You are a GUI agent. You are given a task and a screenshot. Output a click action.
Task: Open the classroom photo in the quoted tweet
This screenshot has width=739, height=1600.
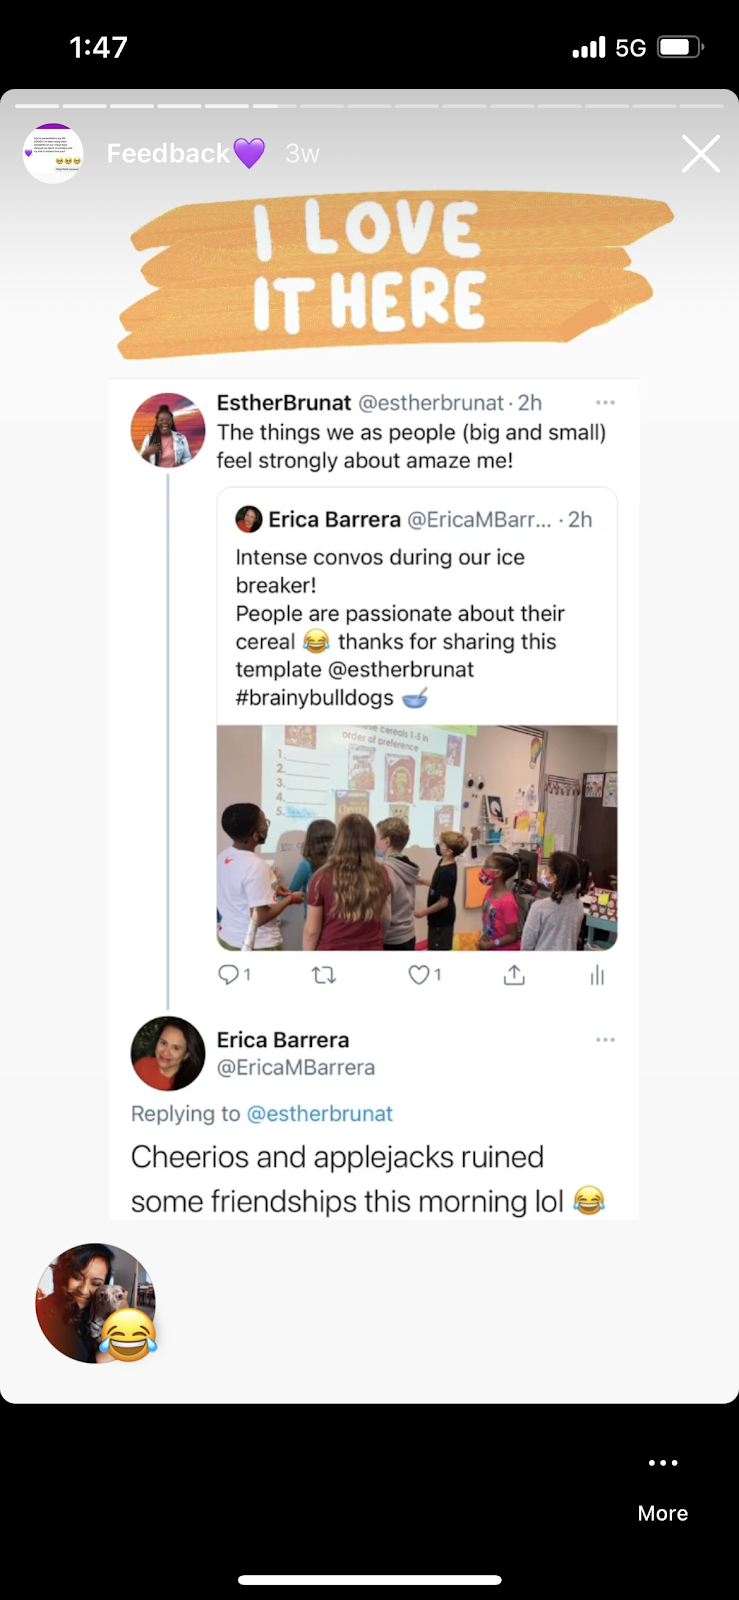point(416,837)
